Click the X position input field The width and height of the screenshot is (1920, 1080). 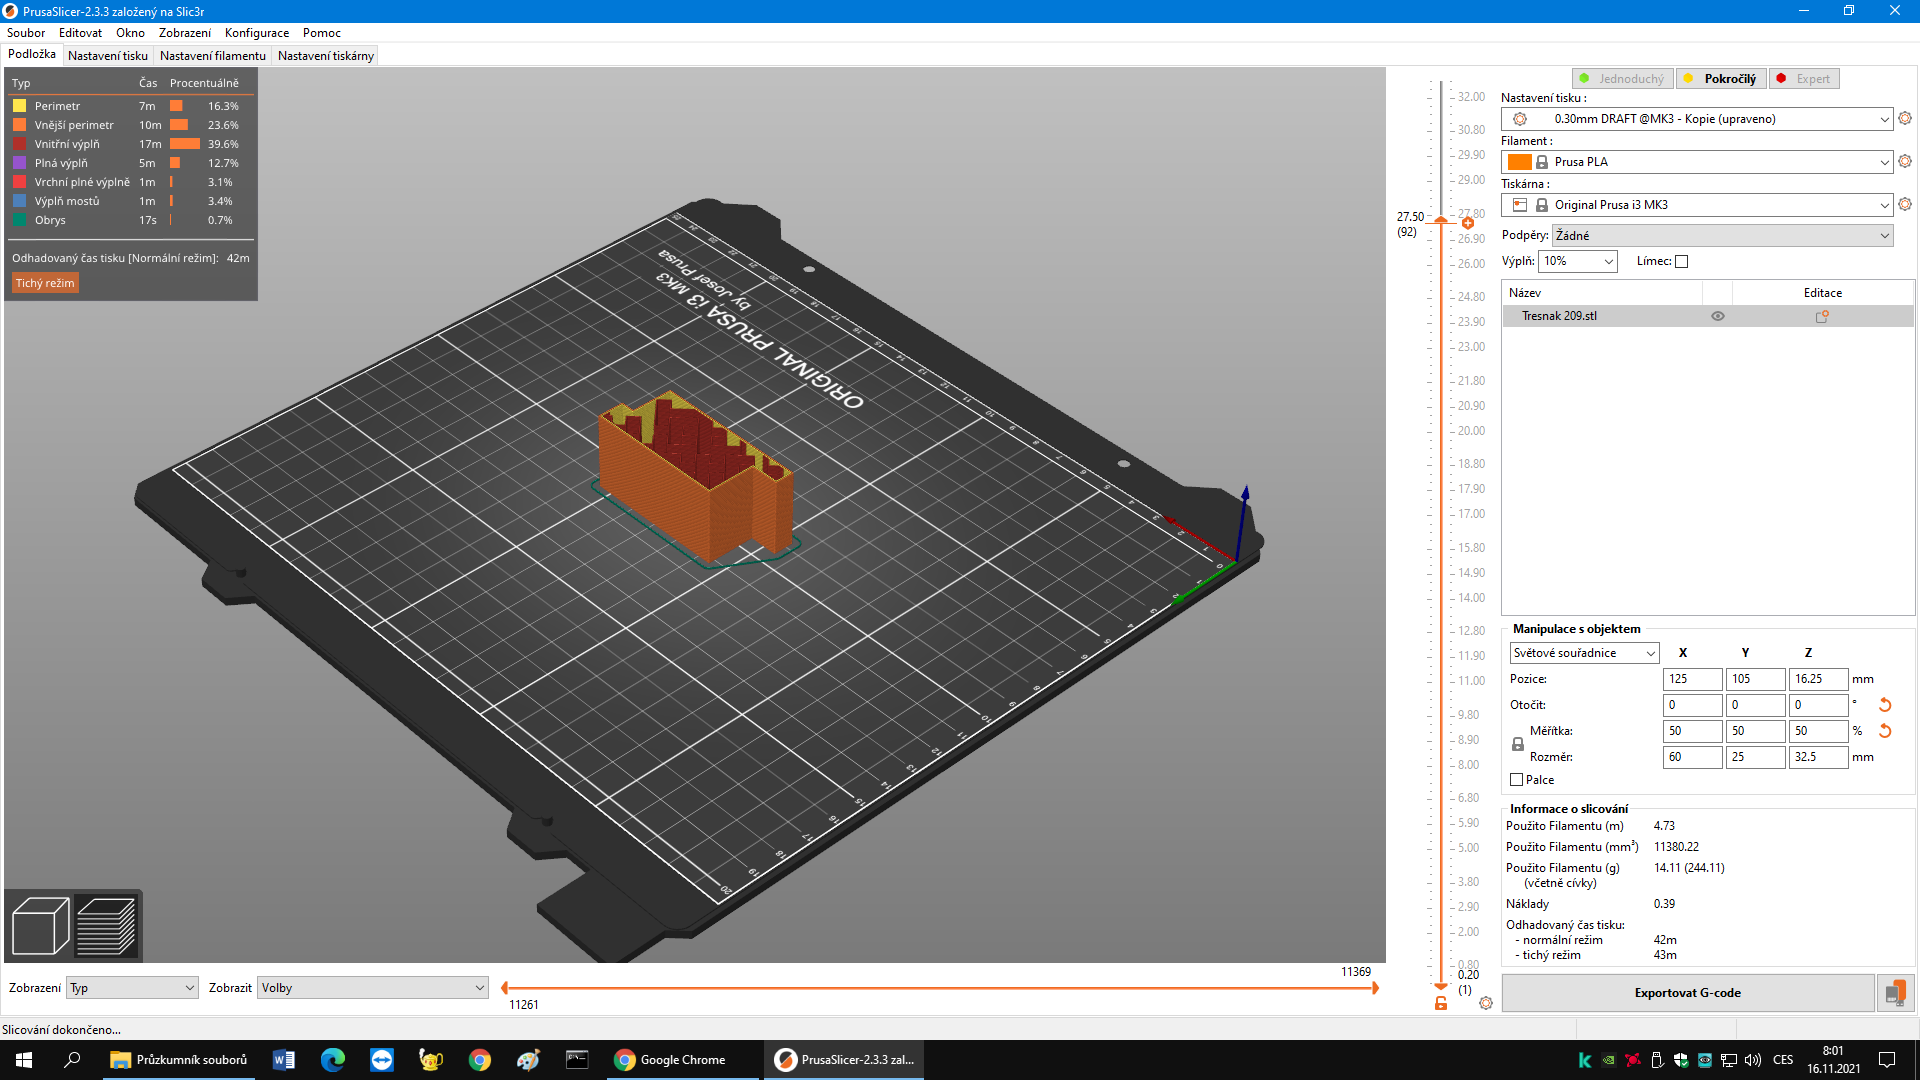click(1692, 678)
